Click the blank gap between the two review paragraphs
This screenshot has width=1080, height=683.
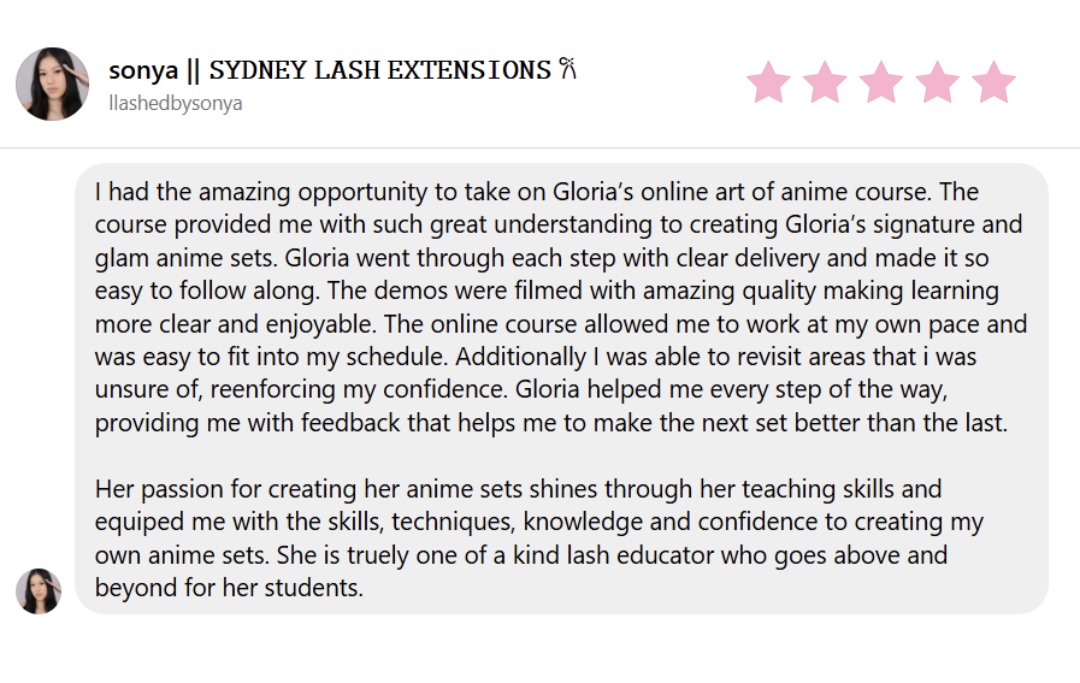point(560,456)
